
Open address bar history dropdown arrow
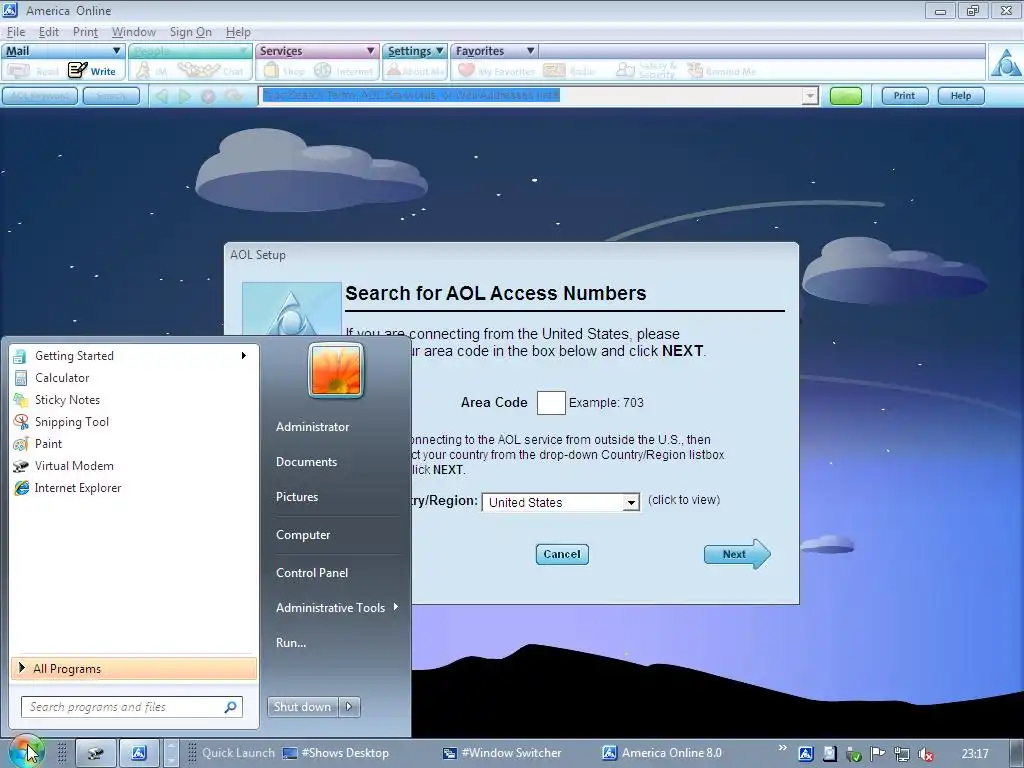810,96
